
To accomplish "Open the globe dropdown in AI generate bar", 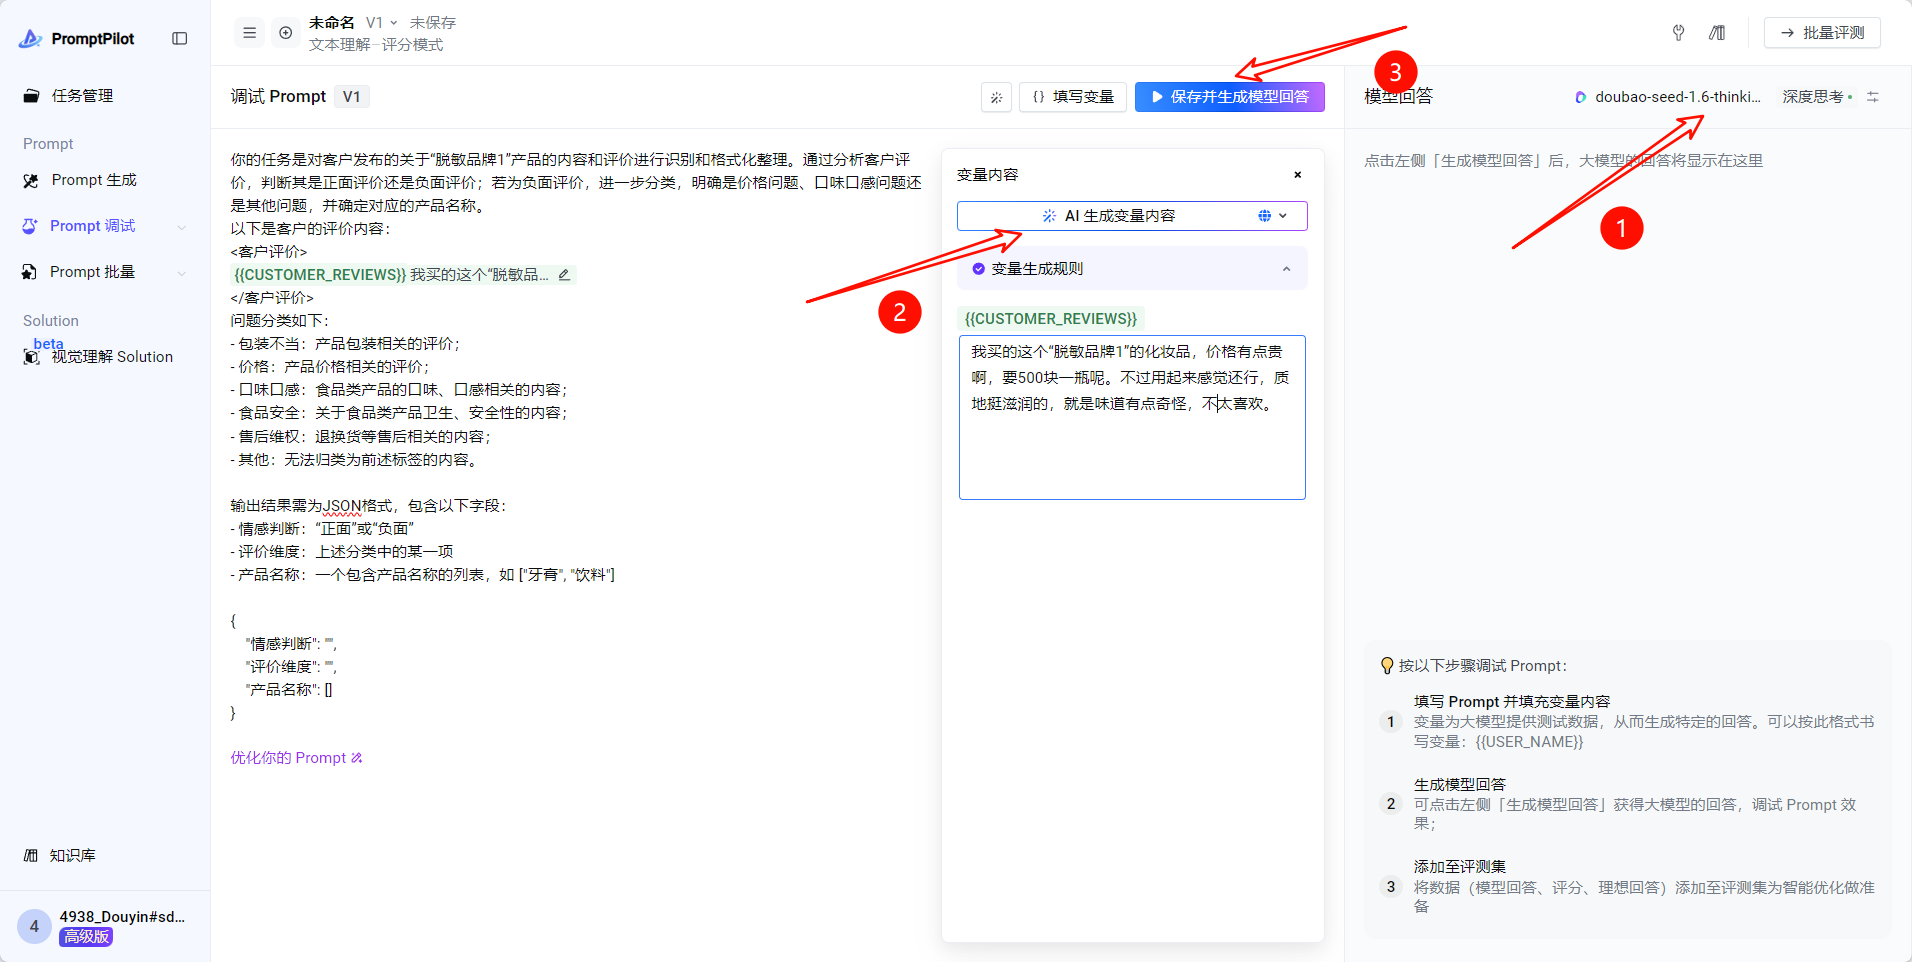I will point(1273,216).
